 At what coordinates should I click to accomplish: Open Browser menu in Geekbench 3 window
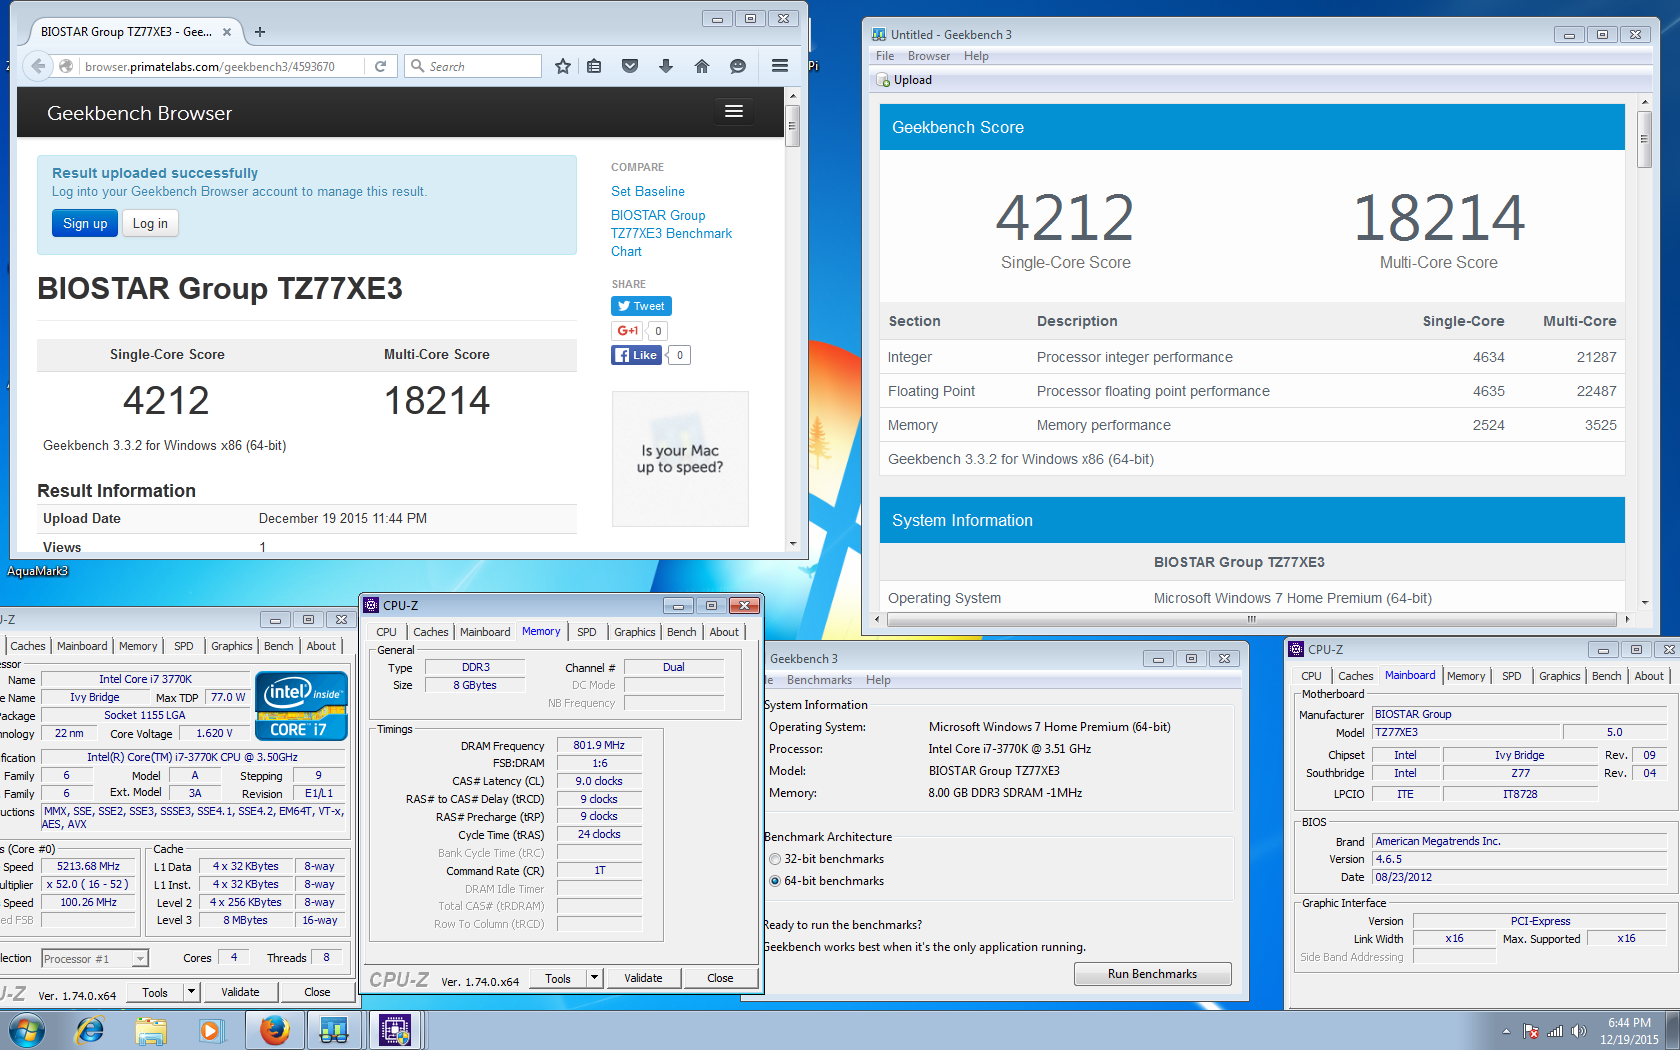tap(929, 56)
